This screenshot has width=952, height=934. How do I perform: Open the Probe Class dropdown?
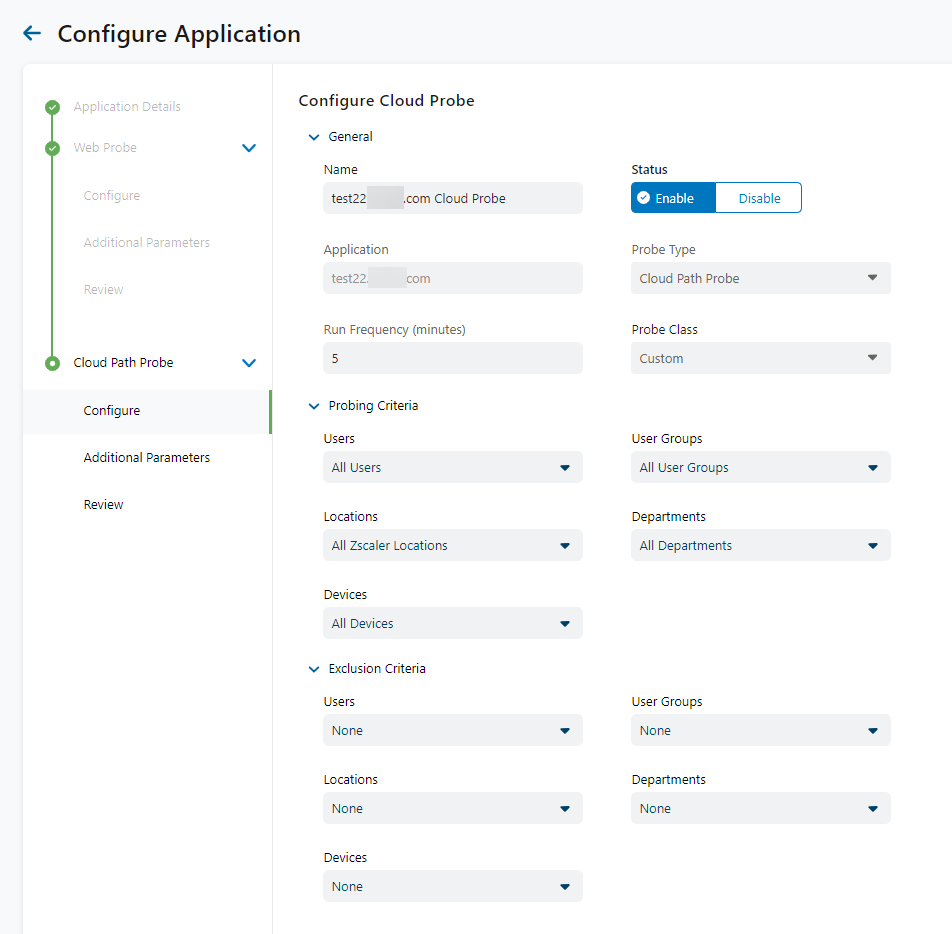pyautogui.click(x=761, y=358)
